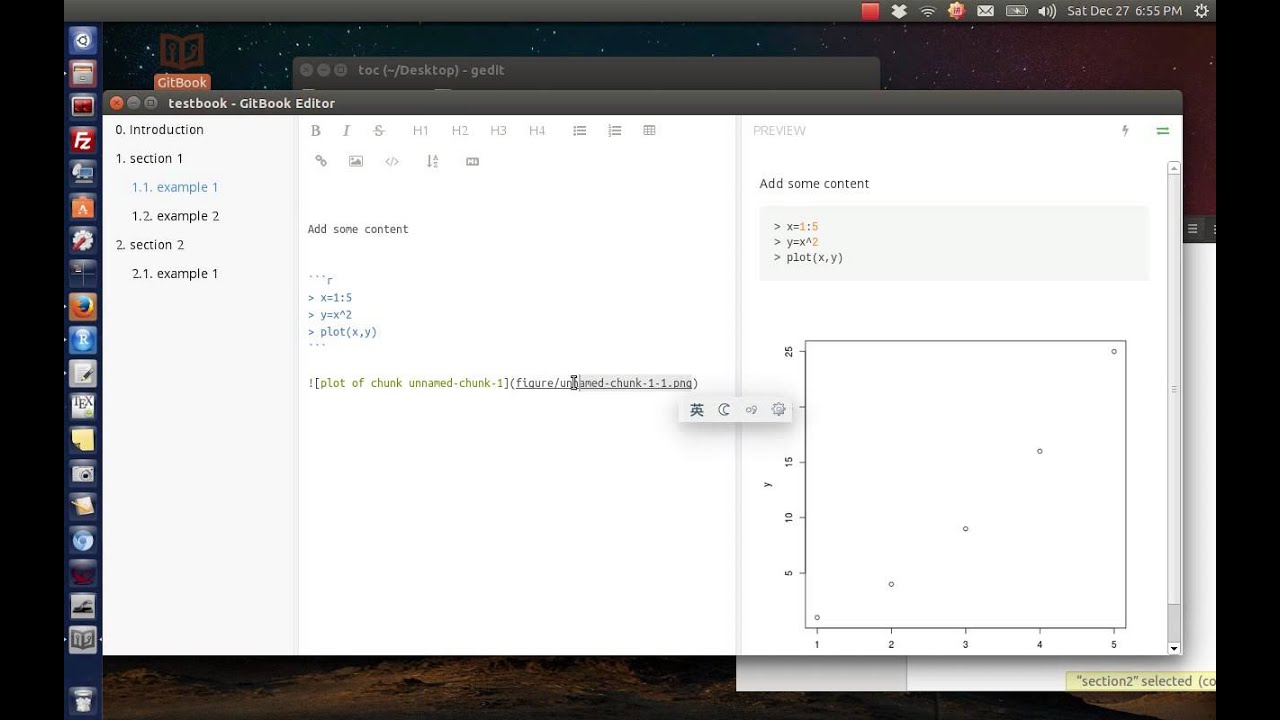Viewport: 1280px width, 720px height.
Task: Insert H2 heading
Action: [x=460, y=131]
